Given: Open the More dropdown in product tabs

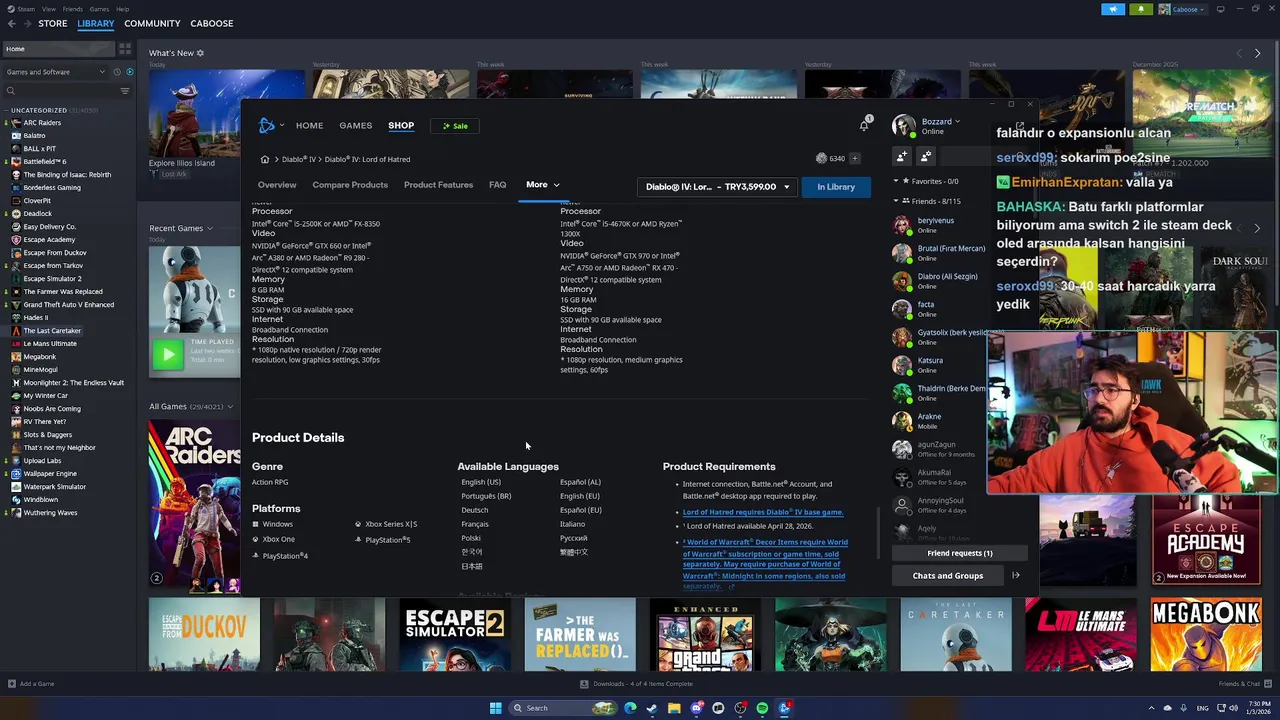Looking at the screenshot, I should [543, 185].
